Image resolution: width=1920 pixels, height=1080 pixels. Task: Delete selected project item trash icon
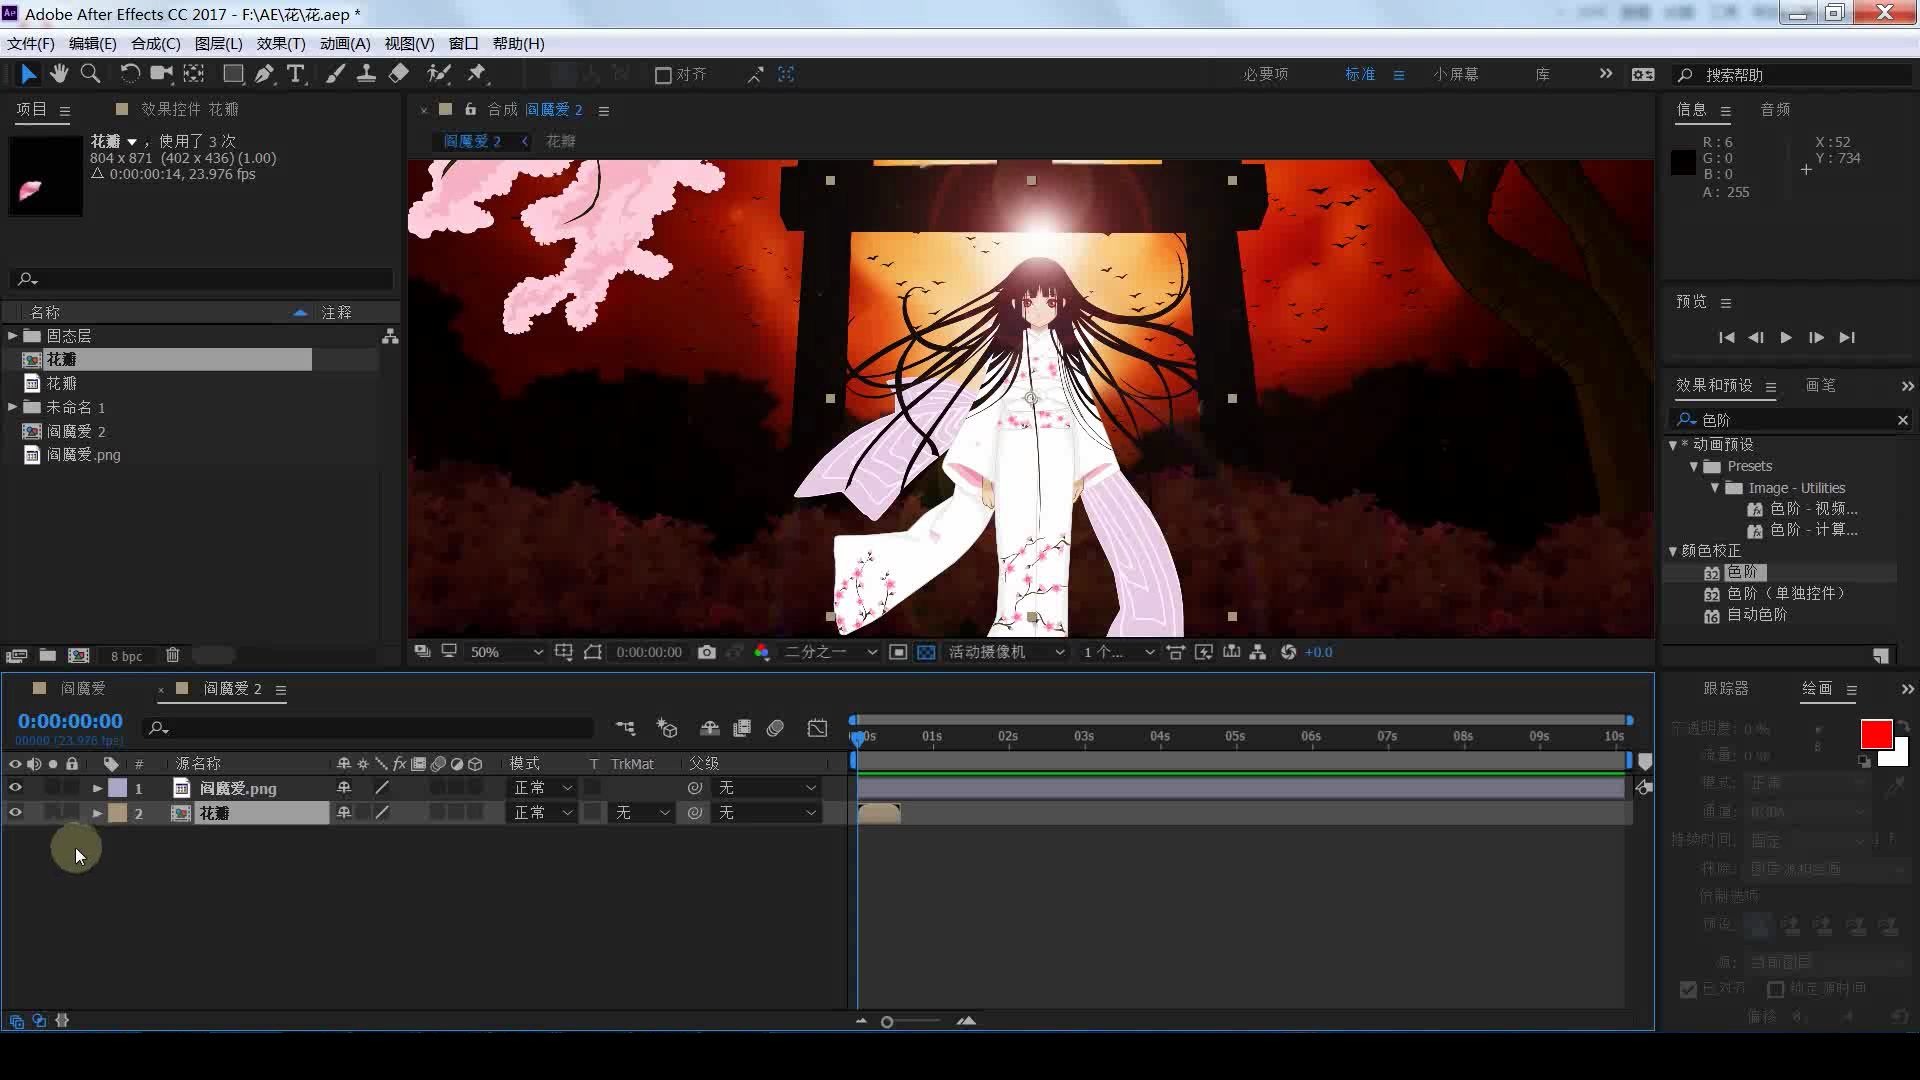point(172,656)
